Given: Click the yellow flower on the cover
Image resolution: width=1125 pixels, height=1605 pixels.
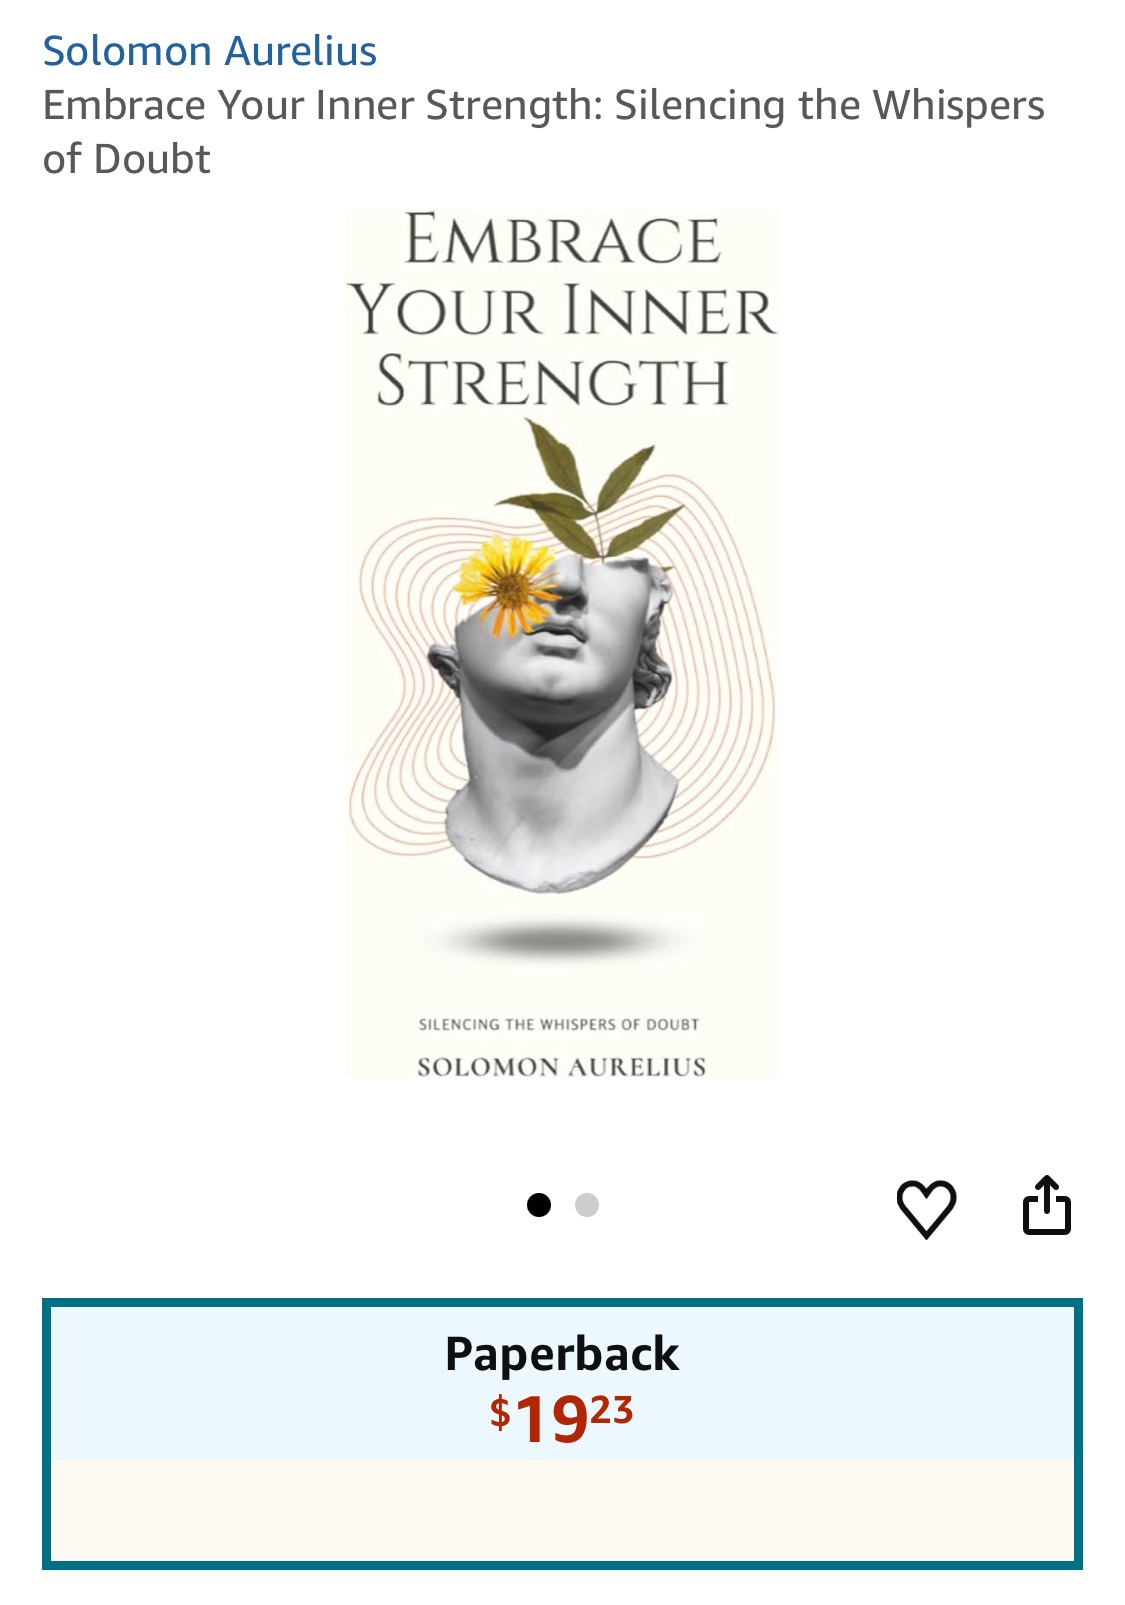Looking at the screenshot, I should click(507, 587).
